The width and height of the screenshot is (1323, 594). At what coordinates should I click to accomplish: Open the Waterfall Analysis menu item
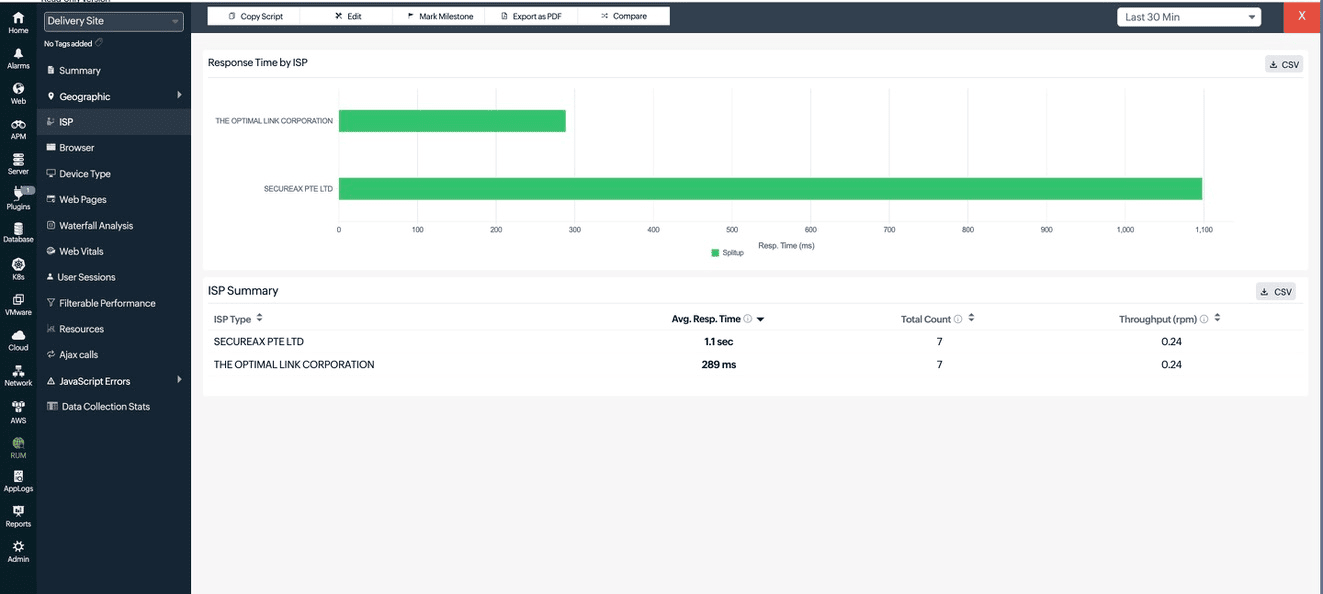(95, 225)
